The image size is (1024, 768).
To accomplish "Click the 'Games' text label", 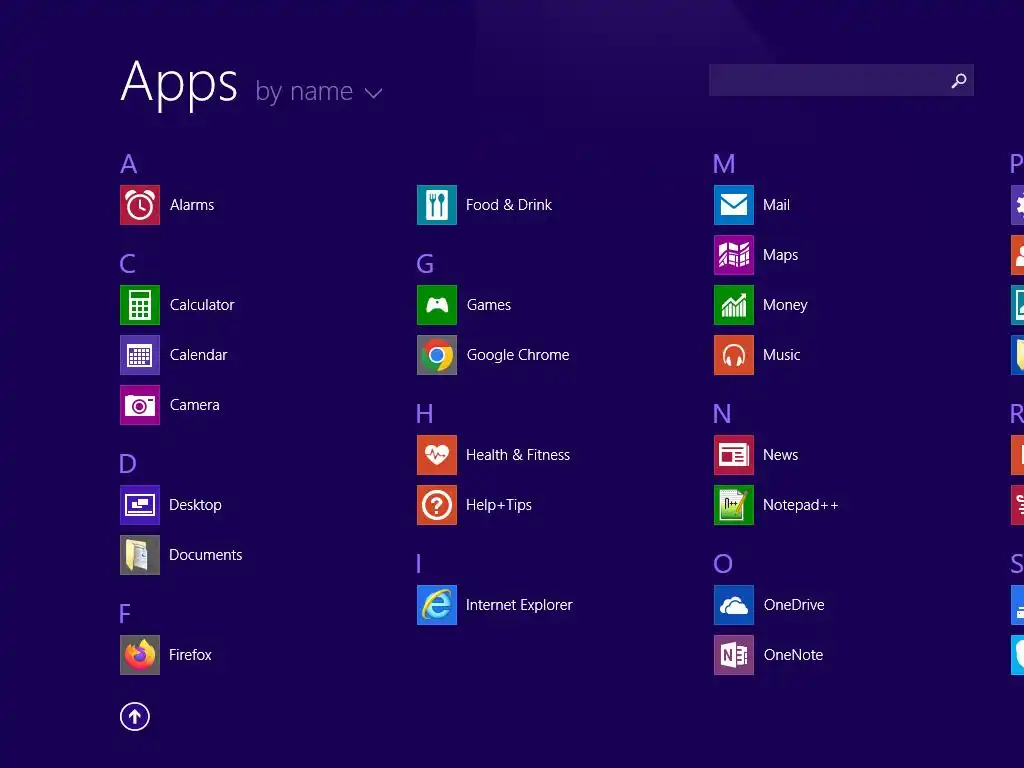I will (x=488, y=305).
